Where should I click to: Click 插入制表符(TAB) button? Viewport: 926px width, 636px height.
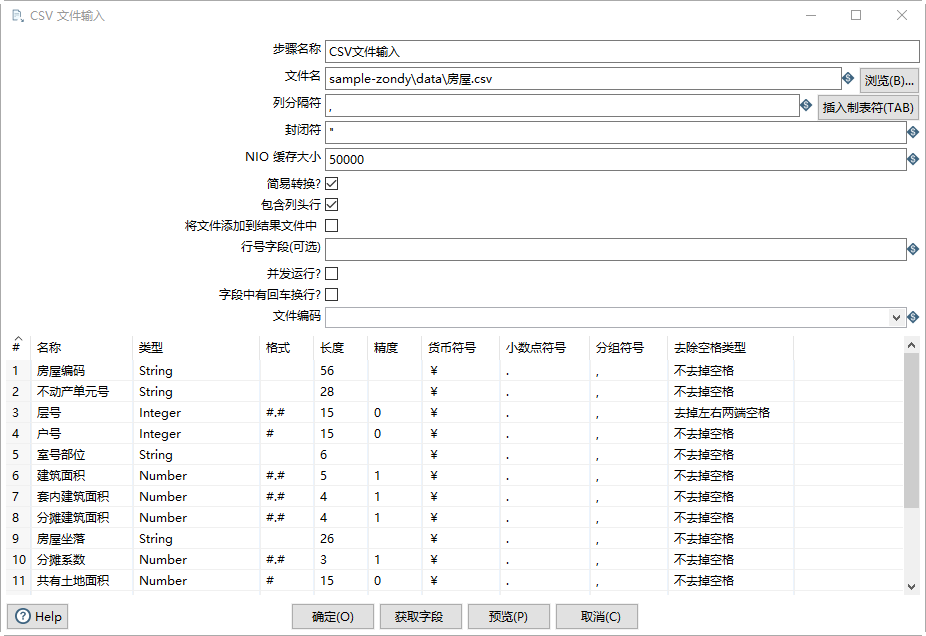pos(868,107)
